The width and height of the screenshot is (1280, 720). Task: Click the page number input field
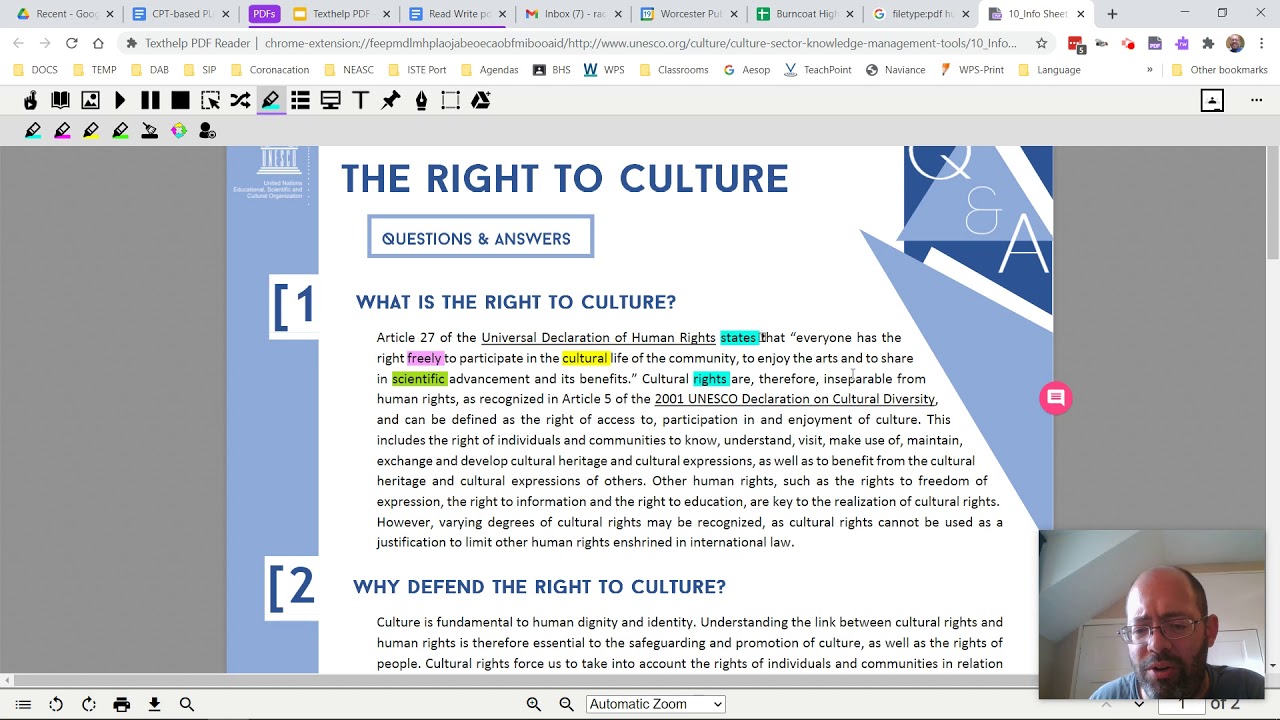tap(1181, 704)
